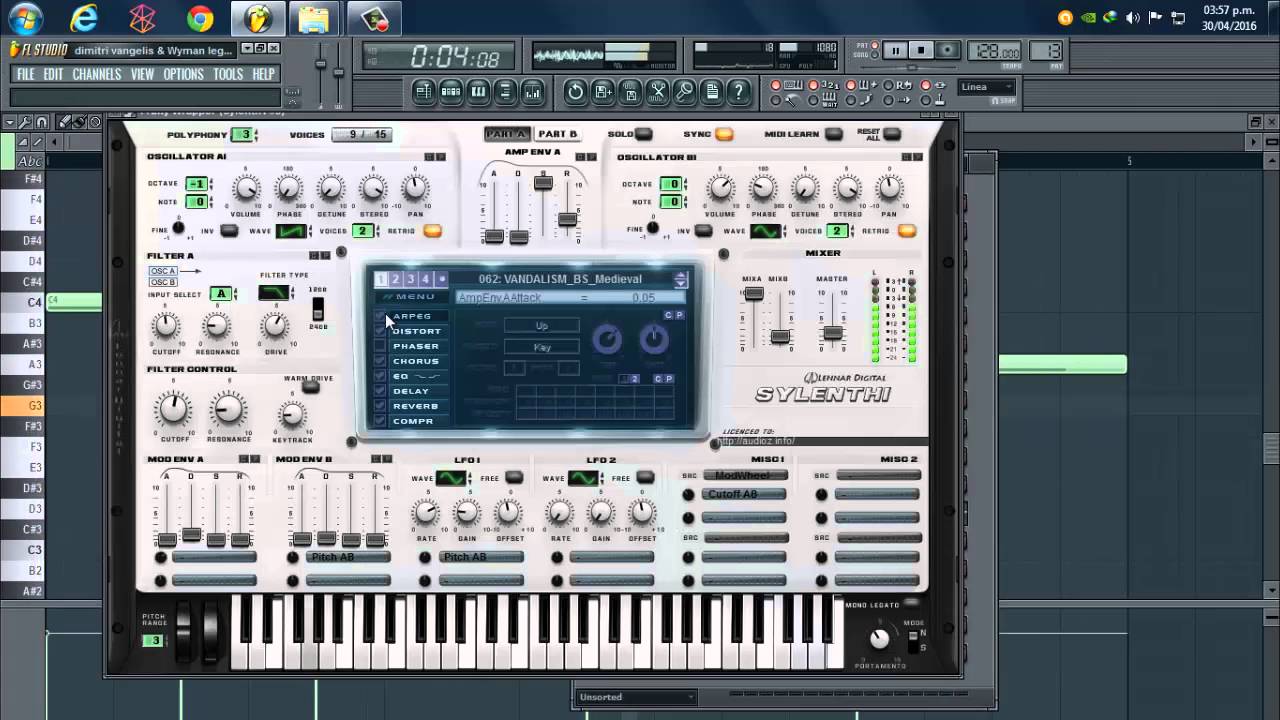
Task: Open the Linea snap dropdown
Action: click(x=987, y=87)
